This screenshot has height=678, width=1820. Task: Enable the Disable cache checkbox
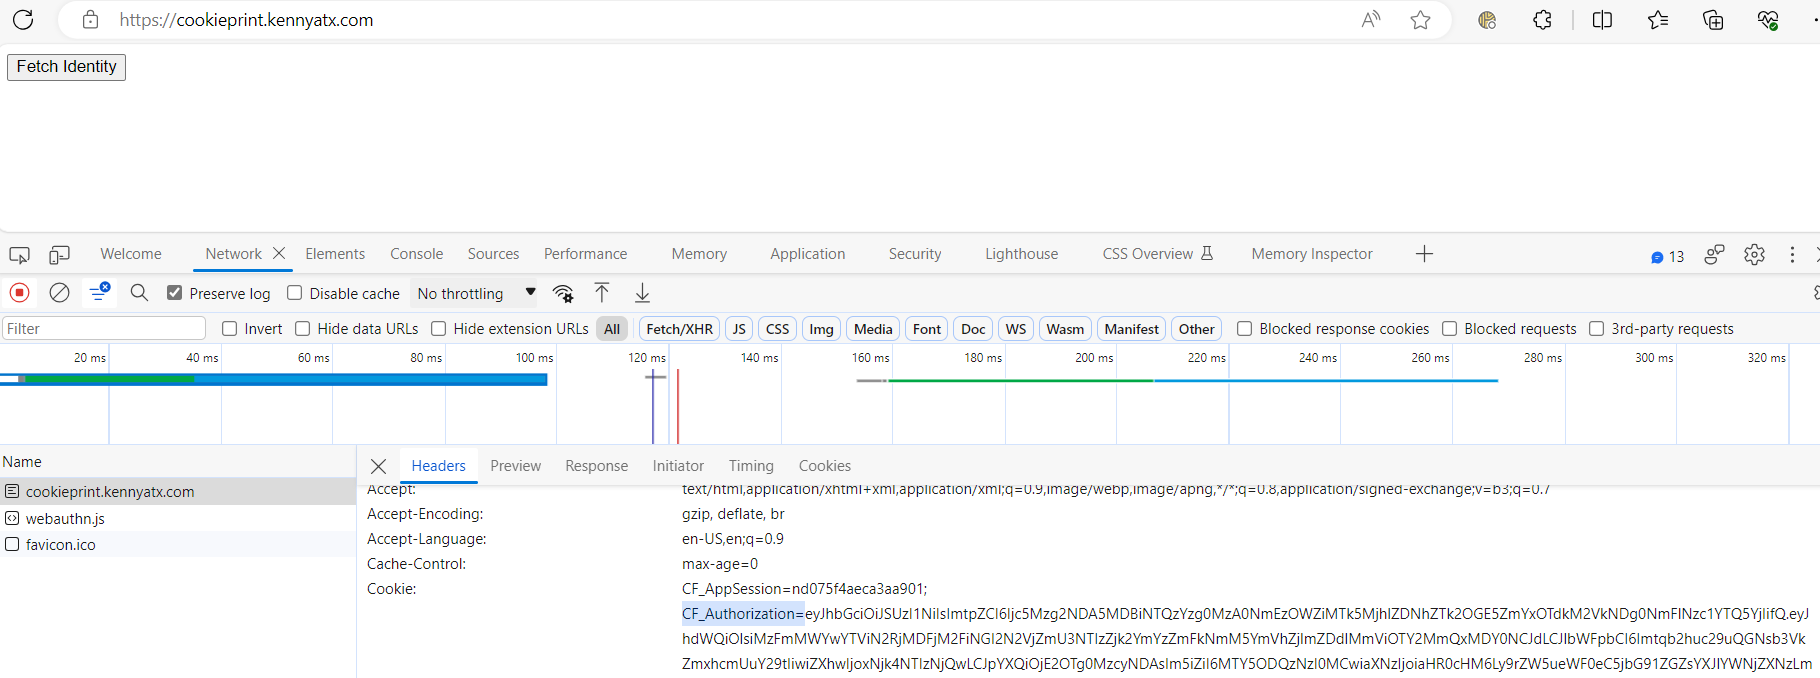[x=295, y=293]
